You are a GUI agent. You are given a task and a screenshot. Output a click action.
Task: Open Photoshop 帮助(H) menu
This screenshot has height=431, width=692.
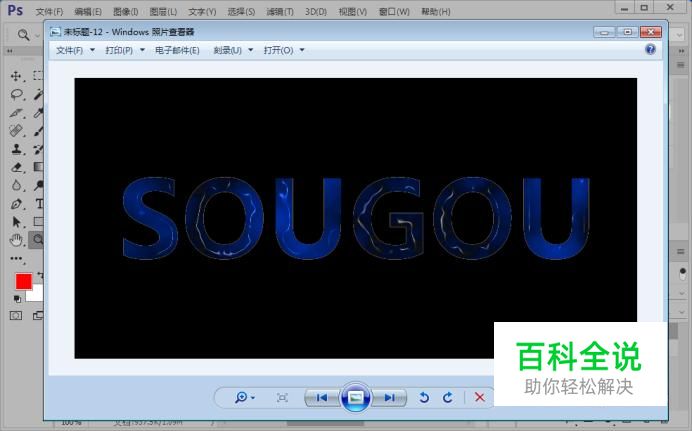click(x=436, y=12)
